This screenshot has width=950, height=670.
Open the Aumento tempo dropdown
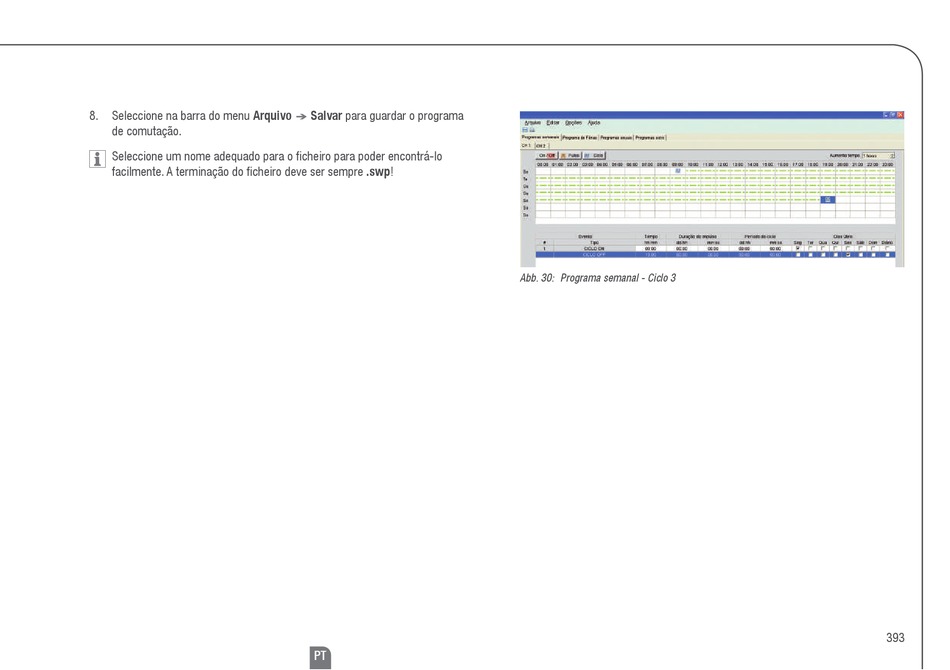pos(878,156)
